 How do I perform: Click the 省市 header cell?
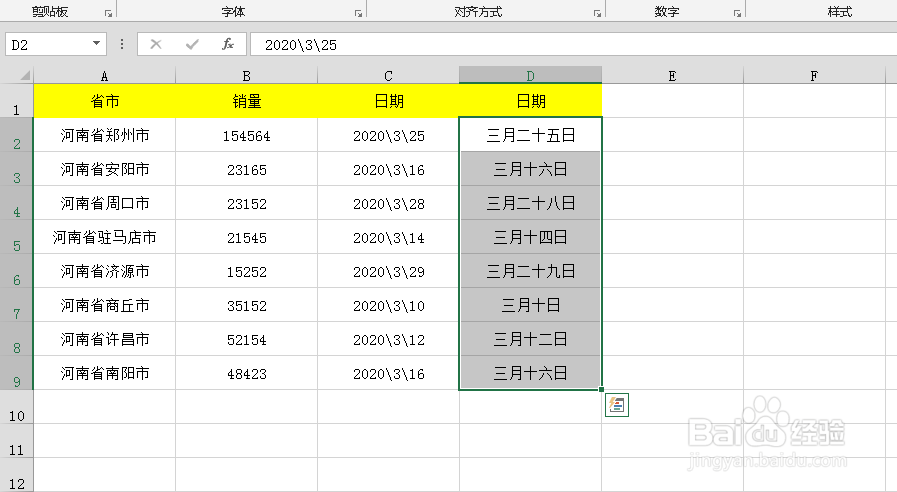click(104, 101)
